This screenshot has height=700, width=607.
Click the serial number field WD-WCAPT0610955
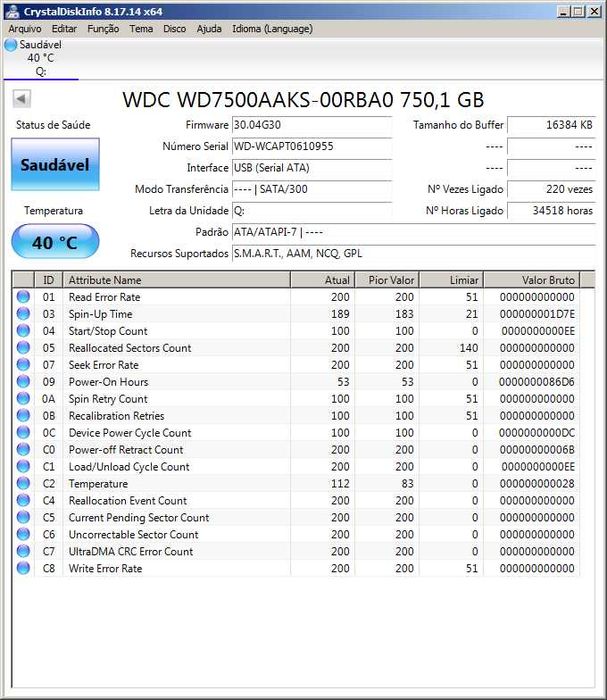tap(312, 146)
